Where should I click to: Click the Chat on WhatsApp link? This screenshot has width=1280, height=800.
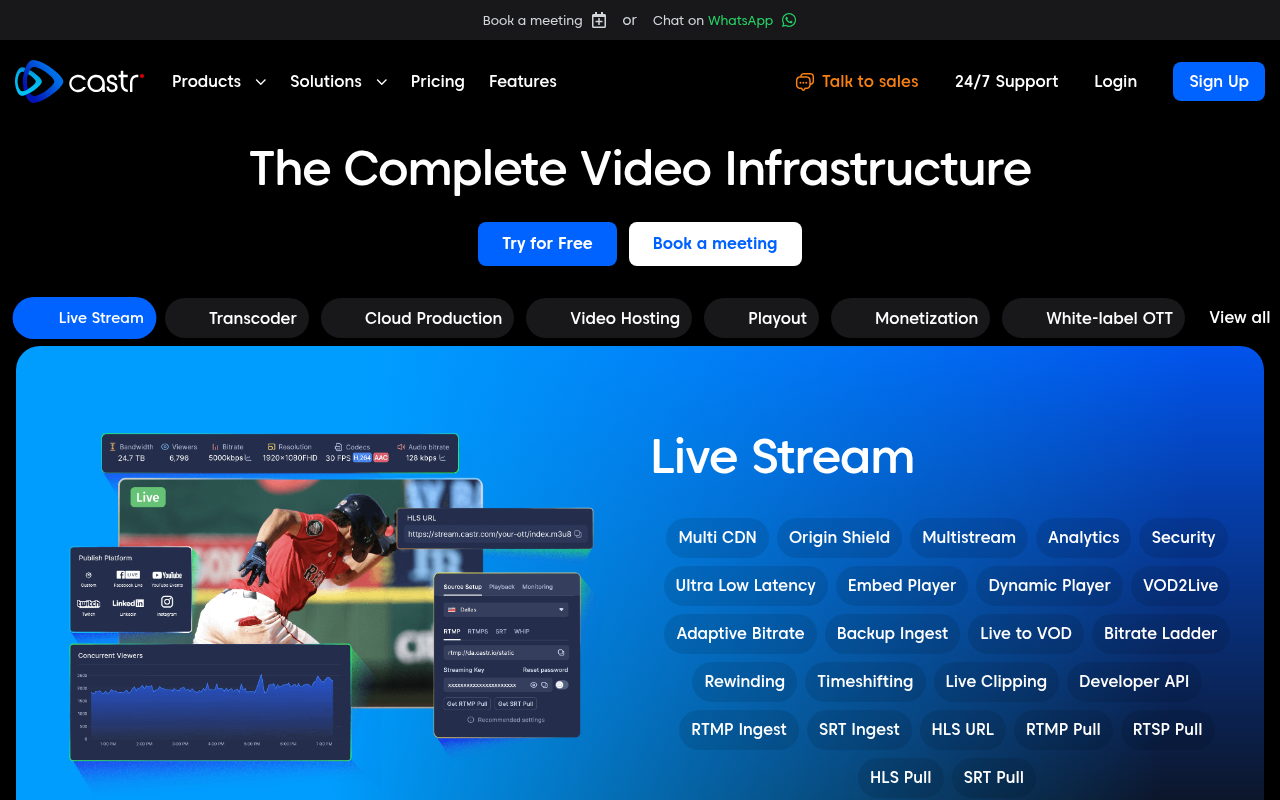[724, 20]
